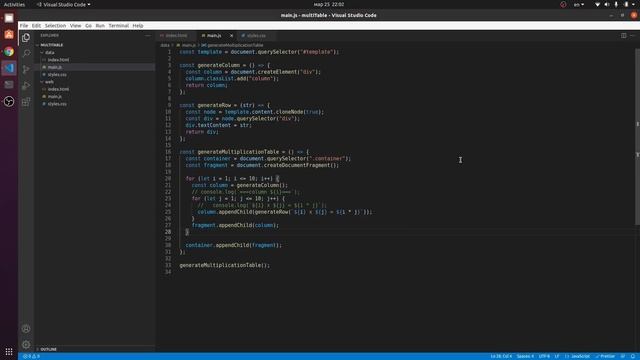Open Explorer panel more actions ellipsis
This screenshot has height=360, width=640.
tap(148, 36)
